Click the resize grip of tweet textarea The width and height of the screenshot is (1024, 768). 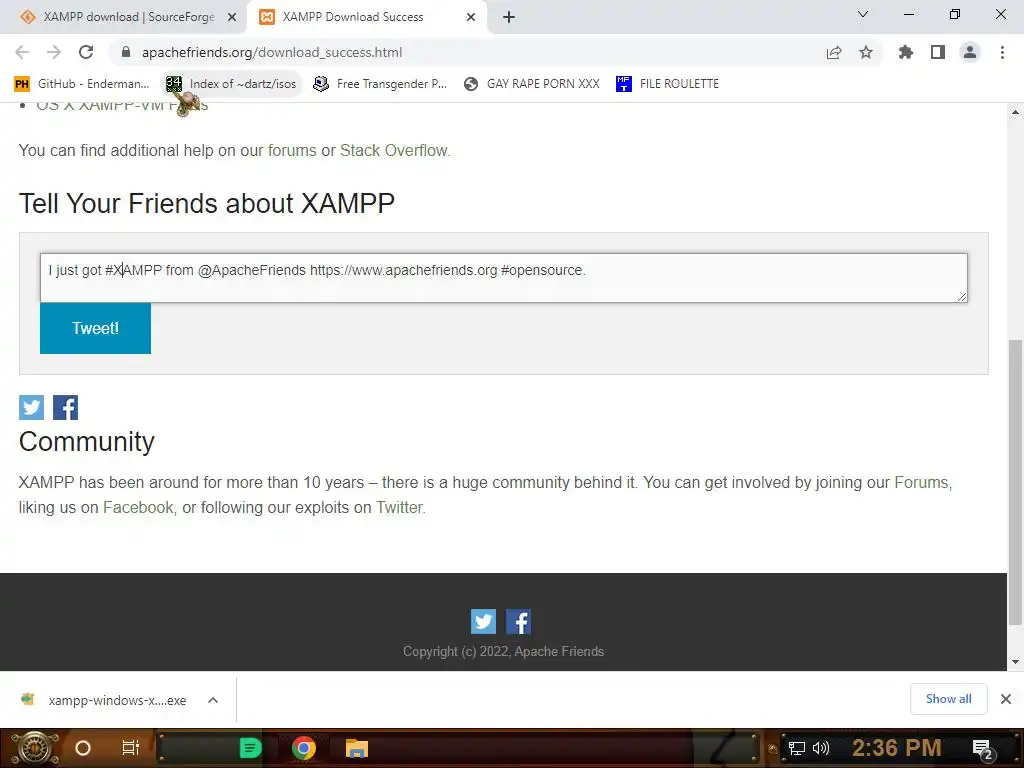(962, 297)
